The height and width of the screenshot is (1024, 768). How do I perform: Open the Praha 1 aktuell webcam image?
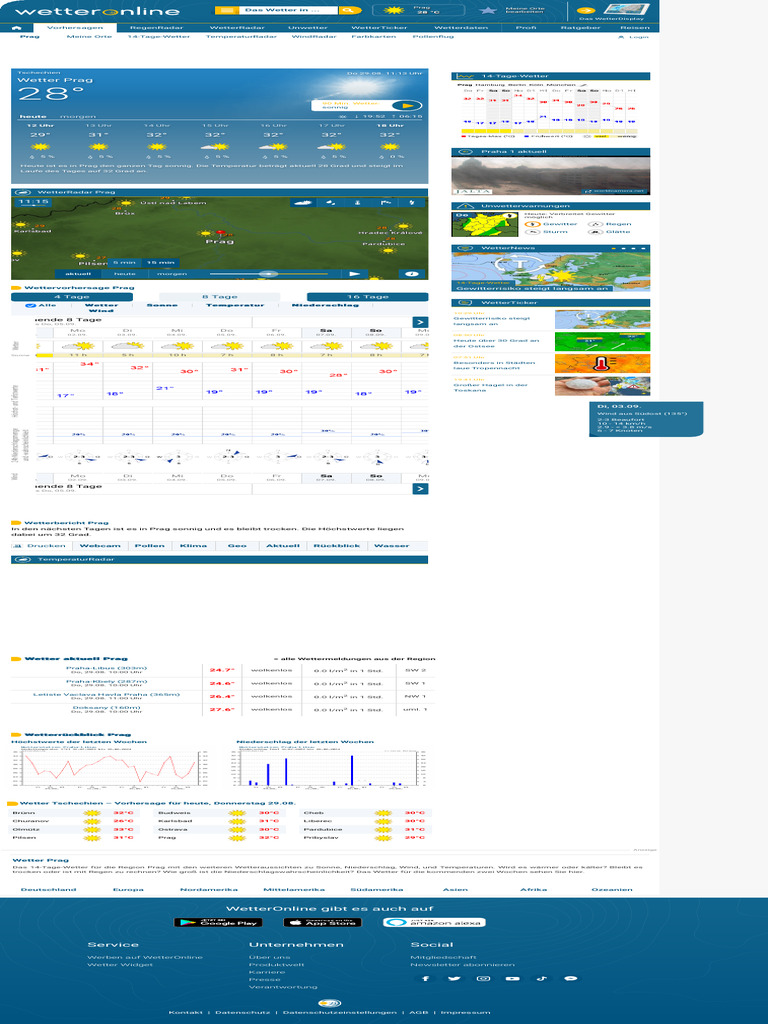click(551, 175)
